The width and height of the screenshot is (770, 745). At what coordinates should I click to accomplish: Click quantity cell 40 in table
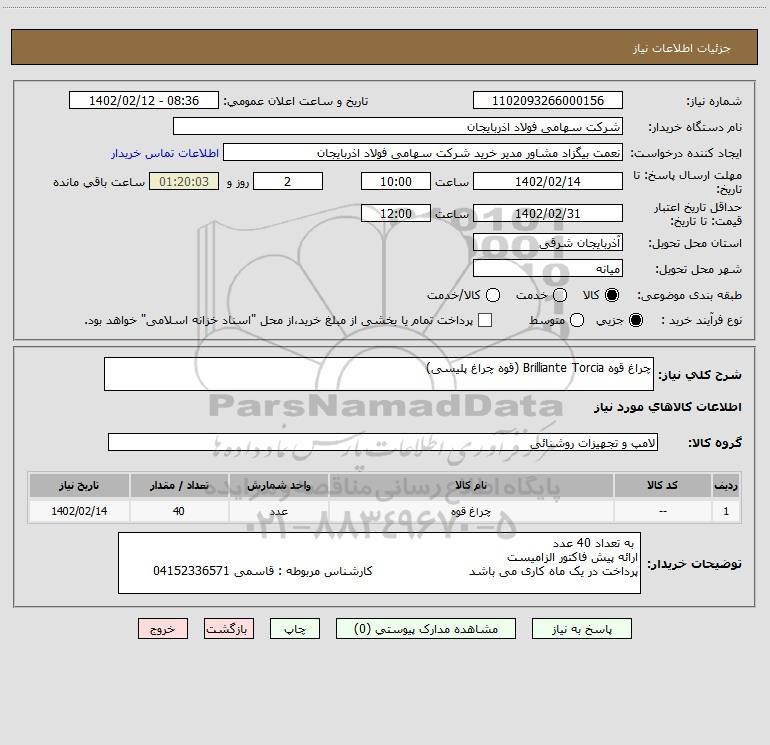(x=179, y=511)
